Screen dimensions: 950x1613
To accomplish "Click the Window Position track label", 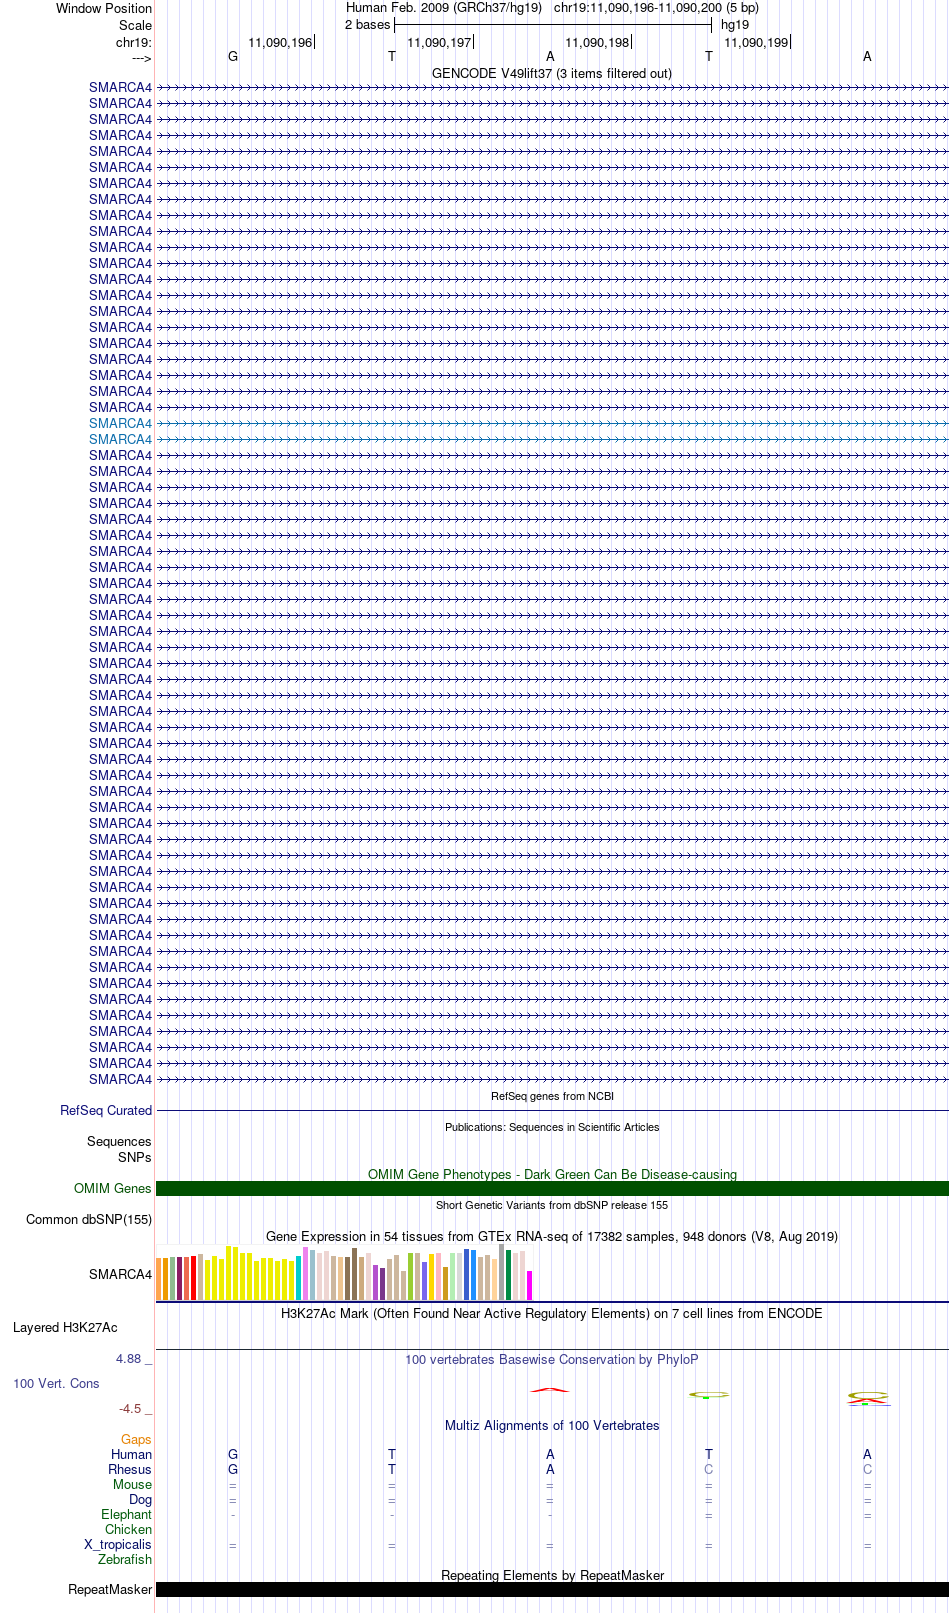I will pyautogui.click(x=104, y=8).
